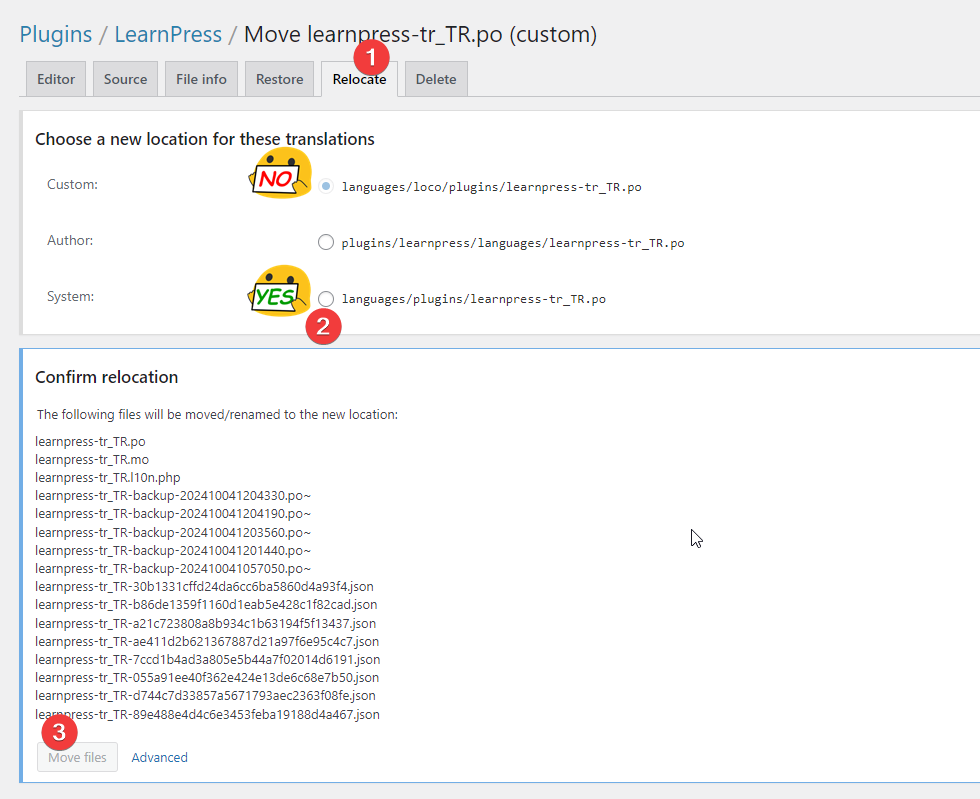The width and height of the screenshot is (980, 799).
Task: Click the backup-202410041204330.po~ file entry
Action: (173, 496)
